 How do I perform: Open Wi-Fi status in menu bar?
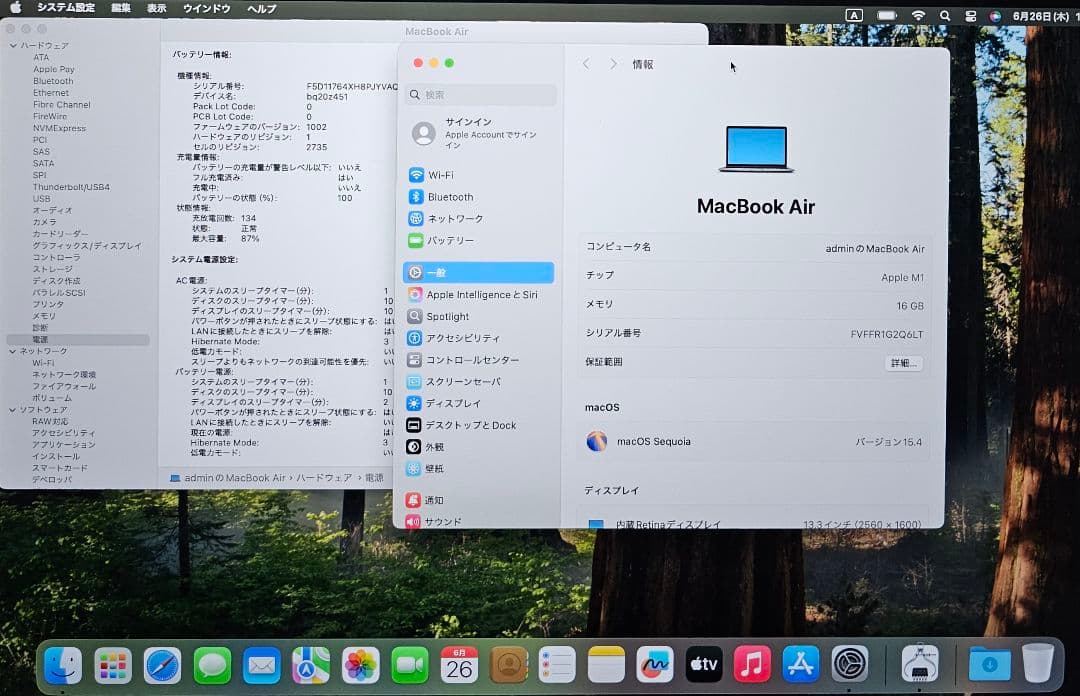[918, 16]
